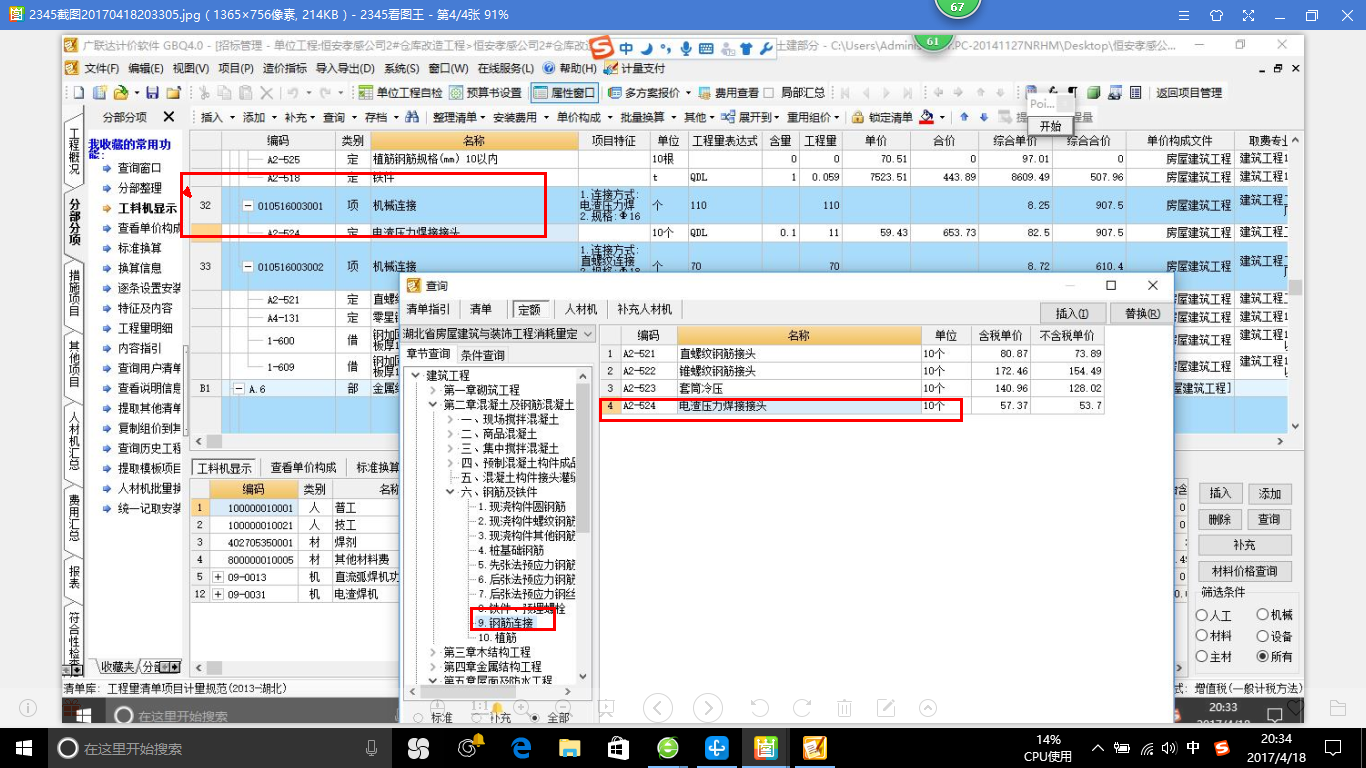Expand the 第一章砌筑工程 tree node
The height and width of the screenshot is (768, 1366).
pos(433,390)
